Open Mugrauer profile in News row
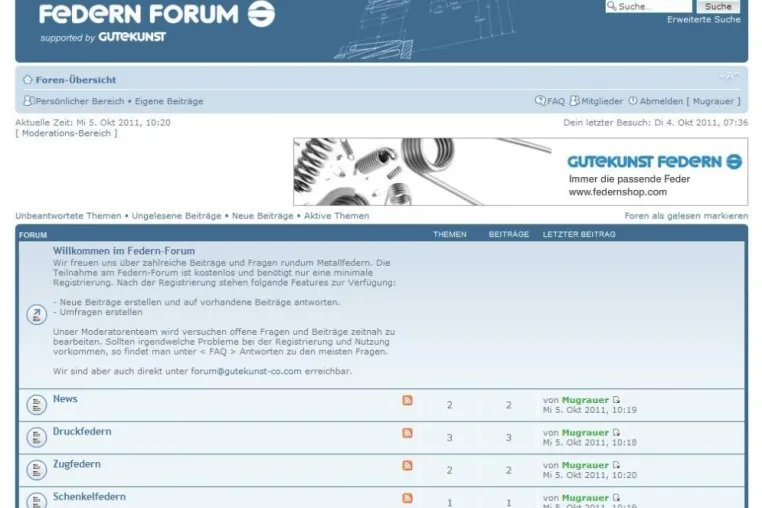The width and height of the screenshot is (762, 508). (585, 400)
